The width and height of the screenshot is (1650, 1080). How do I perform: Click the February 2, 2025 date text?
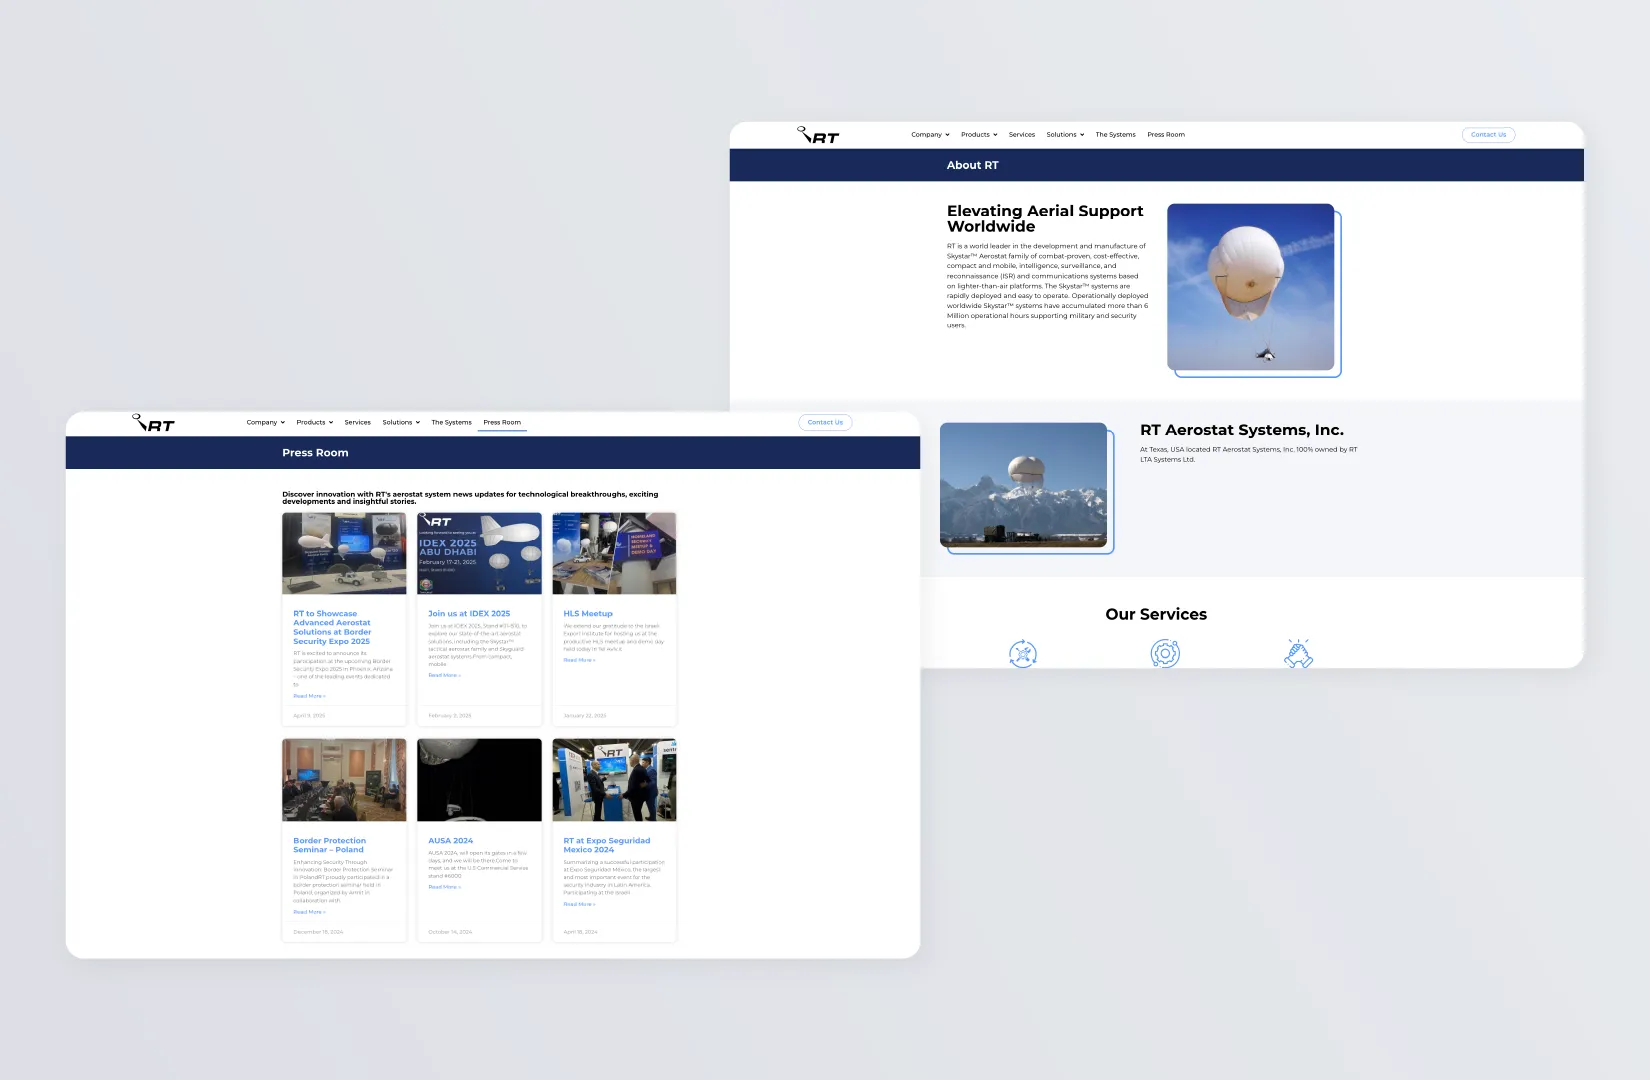pyautogui.click(x=450, y=716)
